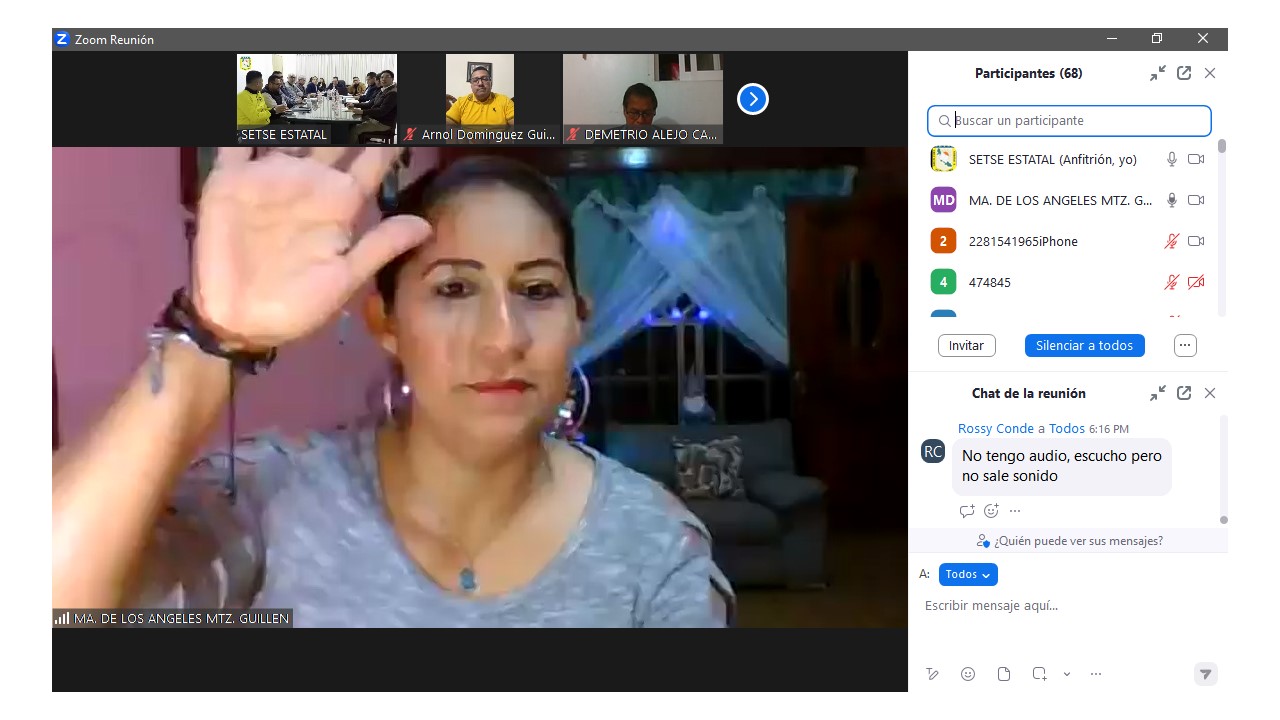This screenshot has height=720, width=1280.
Task: Minimize the Chat de la reunión panel
Action: click(x=1158, y=393)
